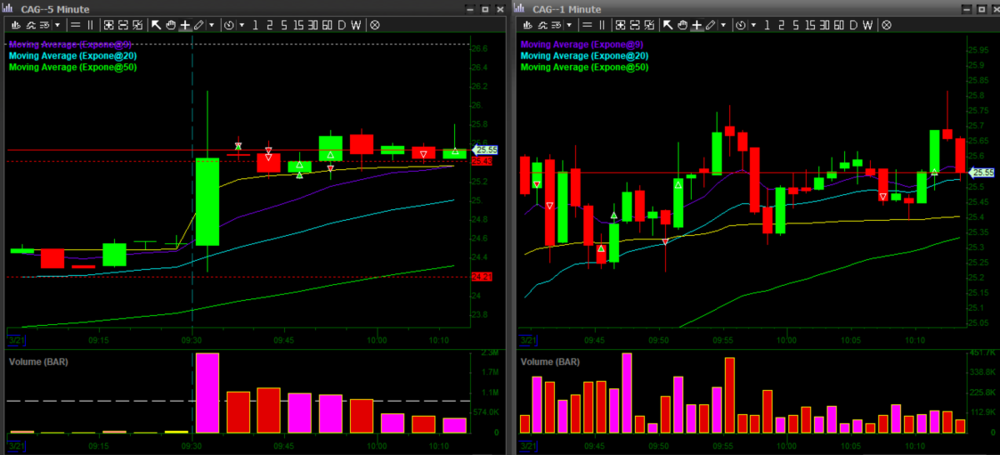Viewport: 1000px width, 455px height.
Task: Select the crosshair tool in 1 Minute chart
Action: click(x=697, y=24)
